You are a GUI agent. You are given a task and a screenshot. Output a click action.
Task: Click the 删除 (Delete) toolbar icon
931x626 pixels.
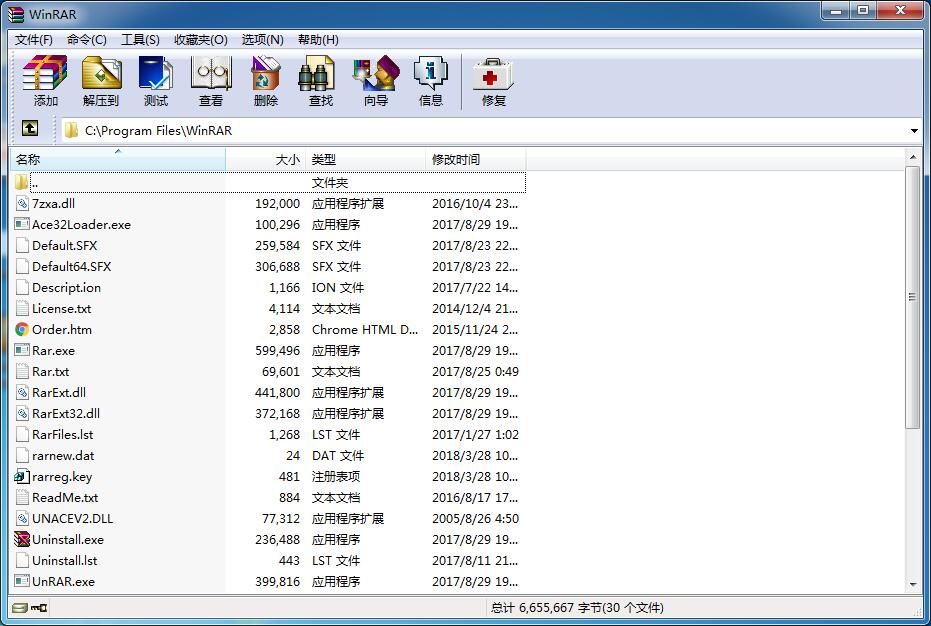click(x=265, y=73)
